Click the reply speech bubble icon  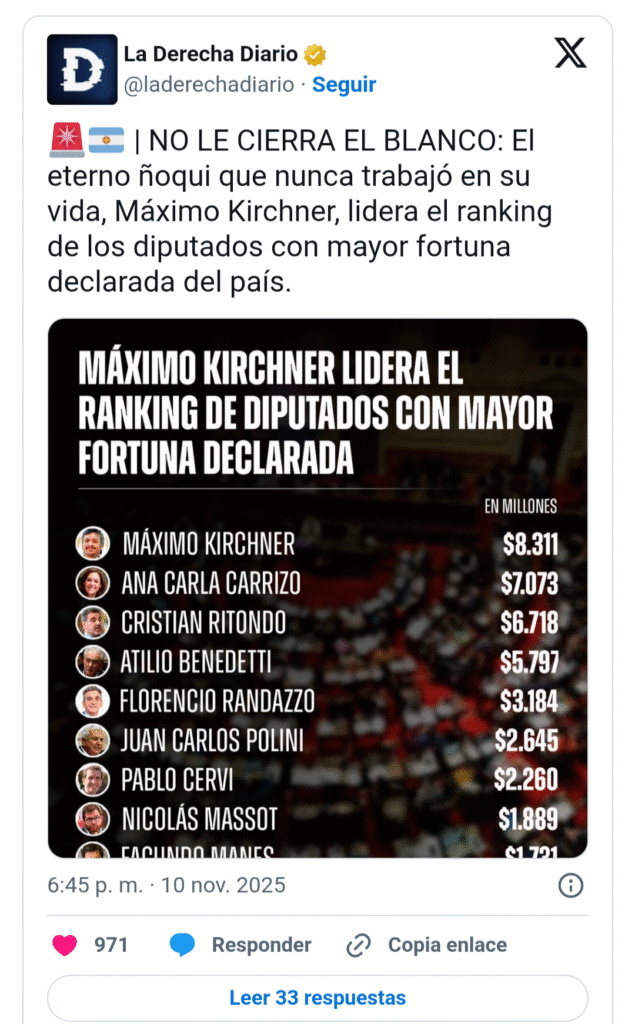point(182,945)
